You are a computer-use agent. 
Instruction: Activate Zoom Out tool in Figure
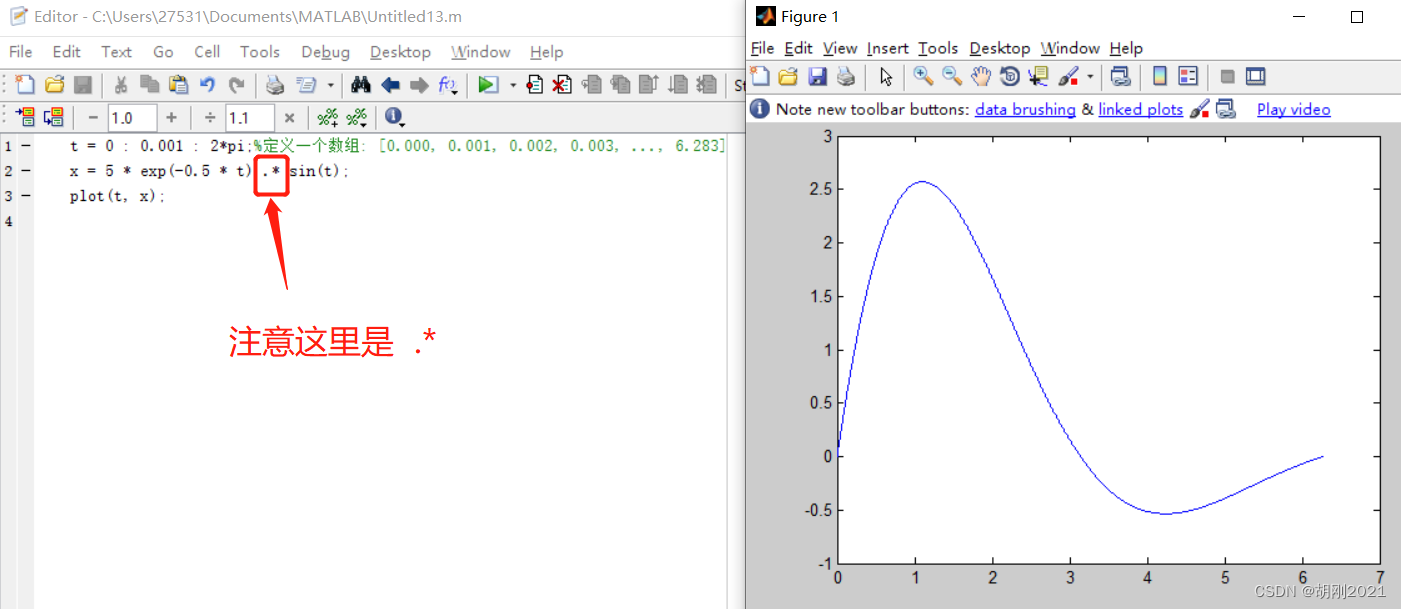coord(952,76)
